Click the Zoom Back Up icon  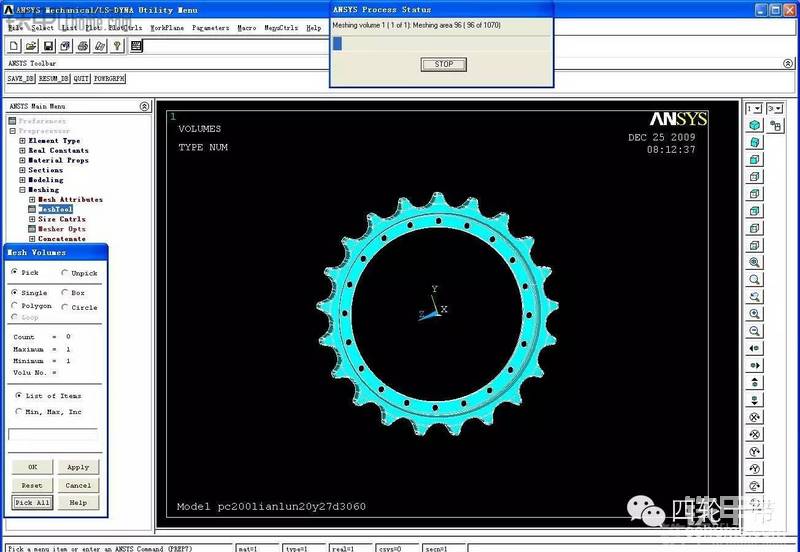tap(755, 297)
